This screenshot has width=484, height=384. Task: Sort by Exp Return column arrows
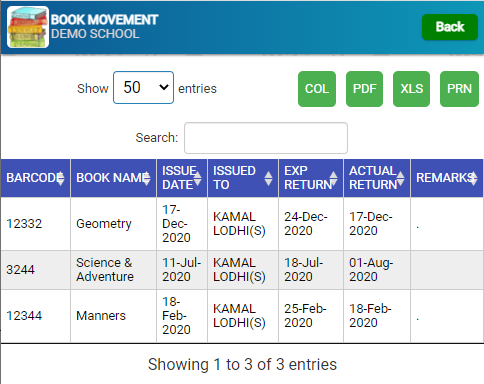tap(333, 178)
